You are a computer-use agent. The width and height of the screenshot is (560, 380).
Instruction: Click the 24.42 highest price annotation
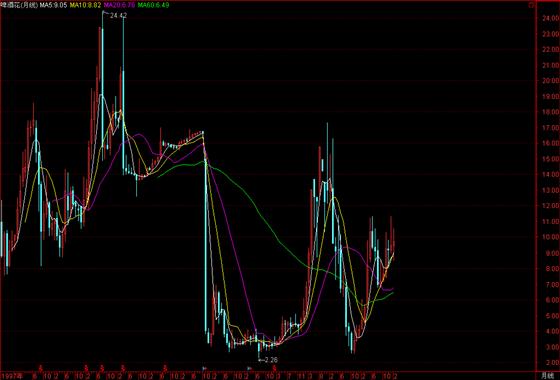click(x=118, y=16)
